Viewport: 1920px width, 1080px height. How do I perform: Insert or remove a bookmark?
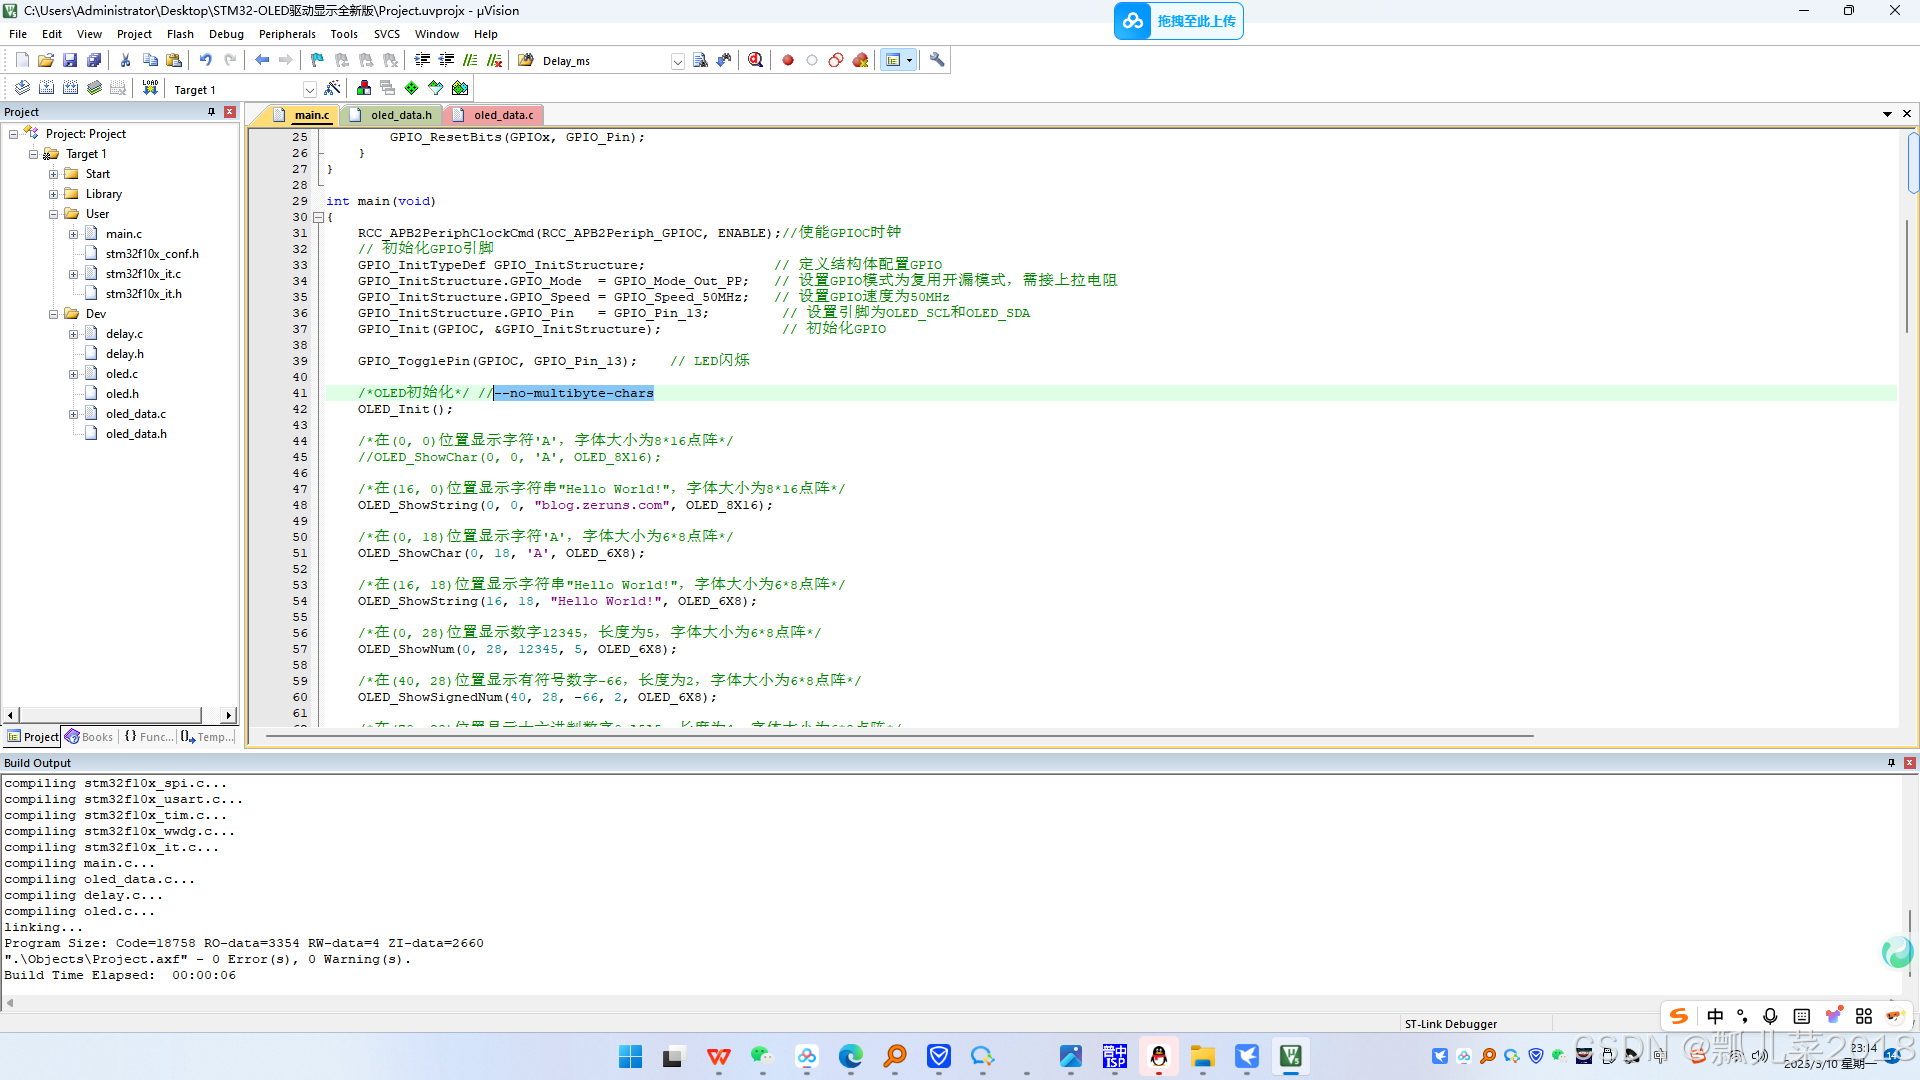tap(315, 60)
